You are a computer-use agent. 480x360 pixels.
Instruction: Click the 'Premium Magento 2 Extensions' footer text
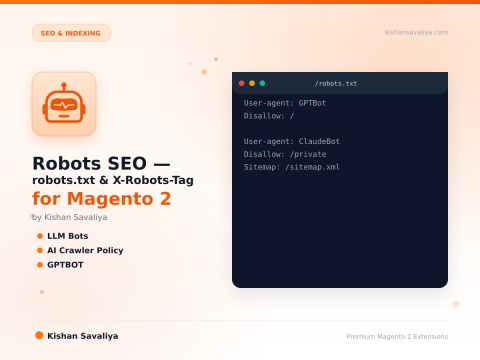tap(397, 337)
